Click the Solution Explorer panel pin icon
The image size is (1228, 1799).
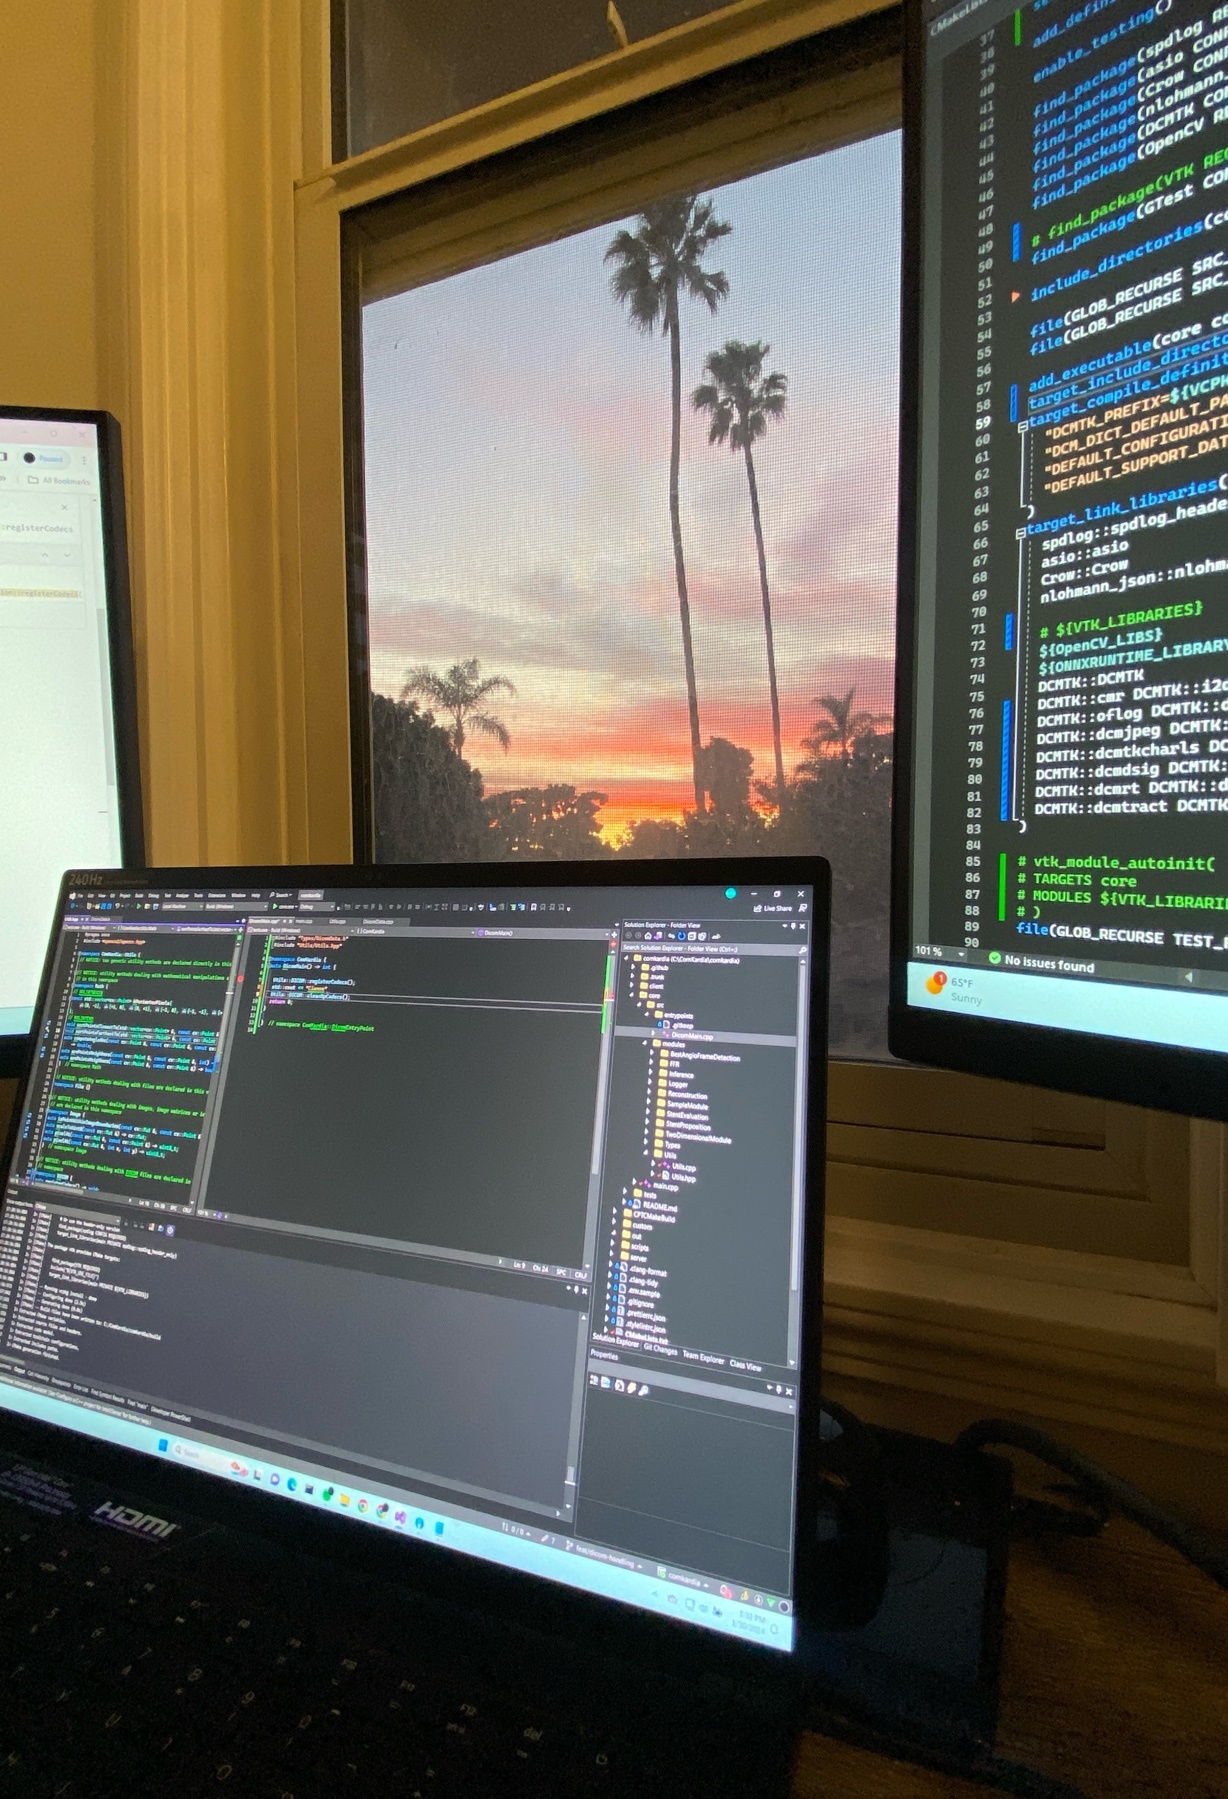[793, 926]
